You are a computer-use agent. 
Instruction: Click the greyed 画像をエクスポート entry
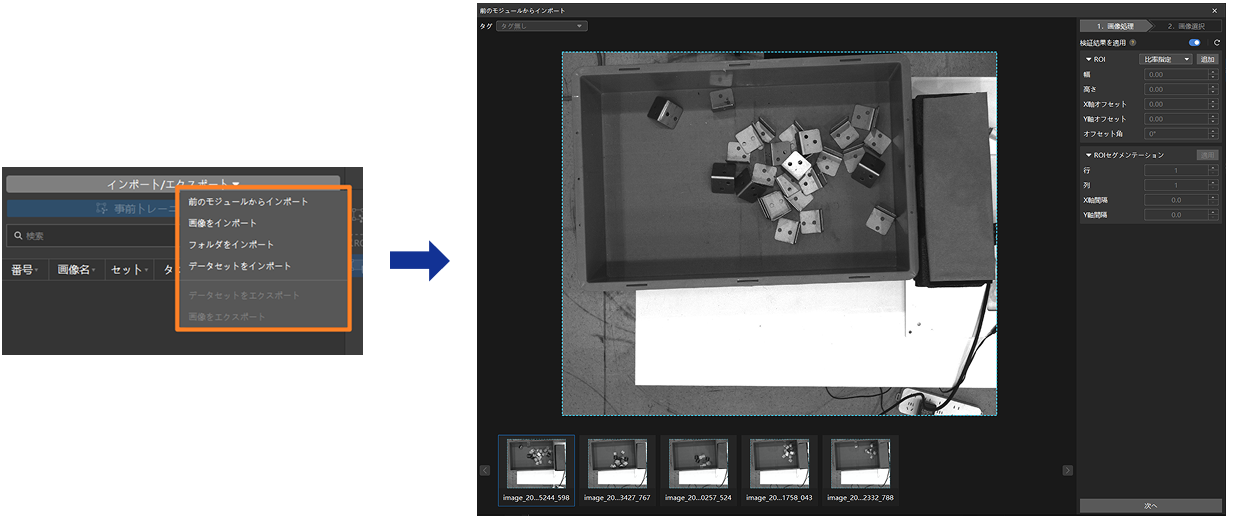tap(227, 316)
